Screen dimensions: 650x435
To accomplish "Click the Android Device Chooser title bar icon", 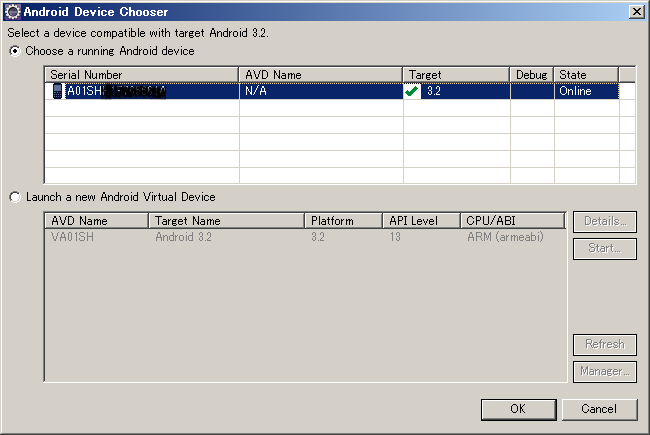I will [x=12, y=11].
